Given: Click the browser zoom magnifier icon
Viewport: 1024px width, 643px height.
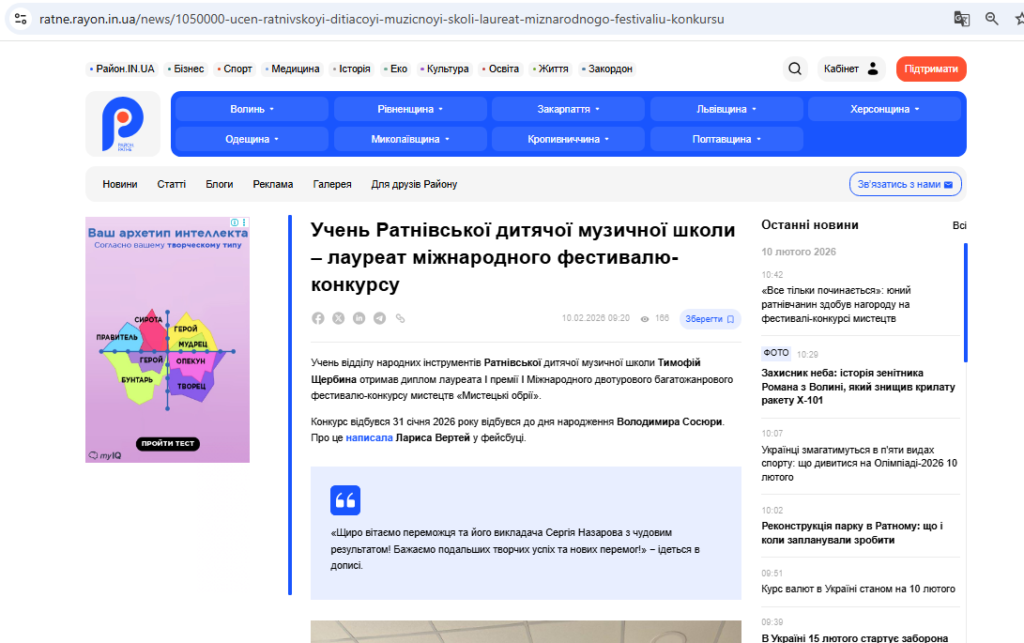Looking at the screenshot, I should [x=992, y=19].
